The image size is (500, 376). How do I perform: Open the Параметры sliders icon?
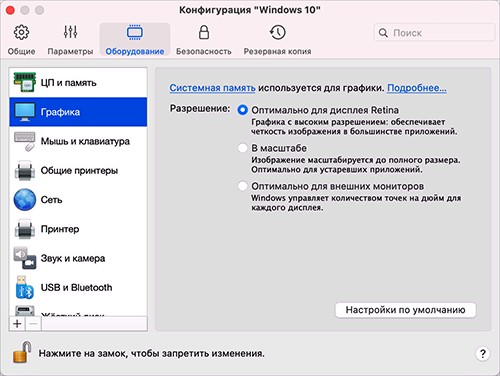coord(70,32)
